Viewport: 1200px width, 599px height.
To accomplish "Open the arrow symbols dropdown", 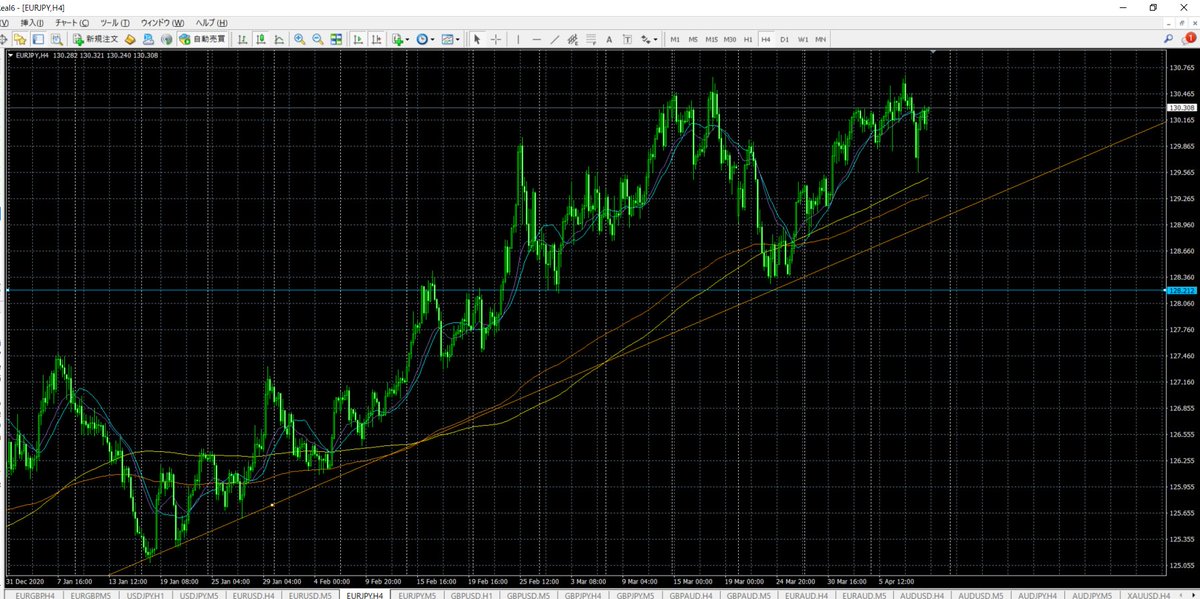I will pyautogui.click(x=649, y=39).
